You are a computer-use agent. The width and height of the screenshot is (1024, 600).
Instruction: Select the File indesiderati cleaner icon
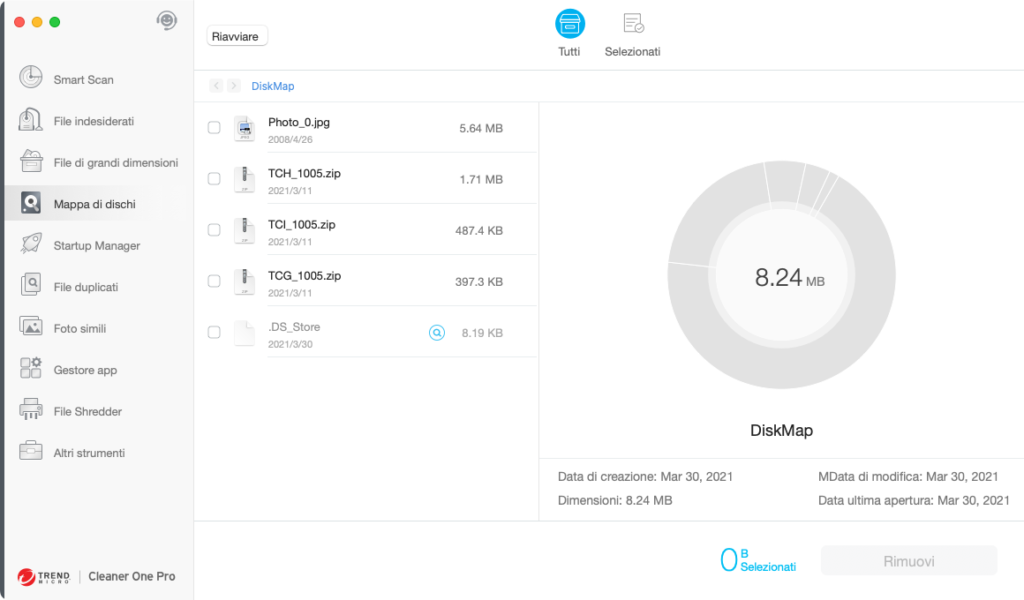point(31,120)
